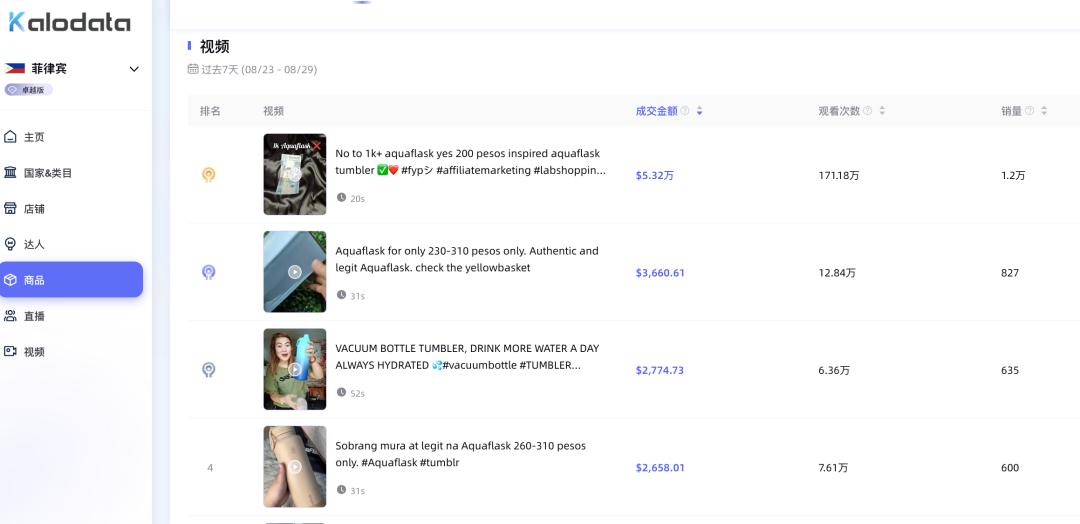Show help tooltip for 观看次数
This screenshot has width=1080, height=524.
pyautogui.click(x=867, y=111)
